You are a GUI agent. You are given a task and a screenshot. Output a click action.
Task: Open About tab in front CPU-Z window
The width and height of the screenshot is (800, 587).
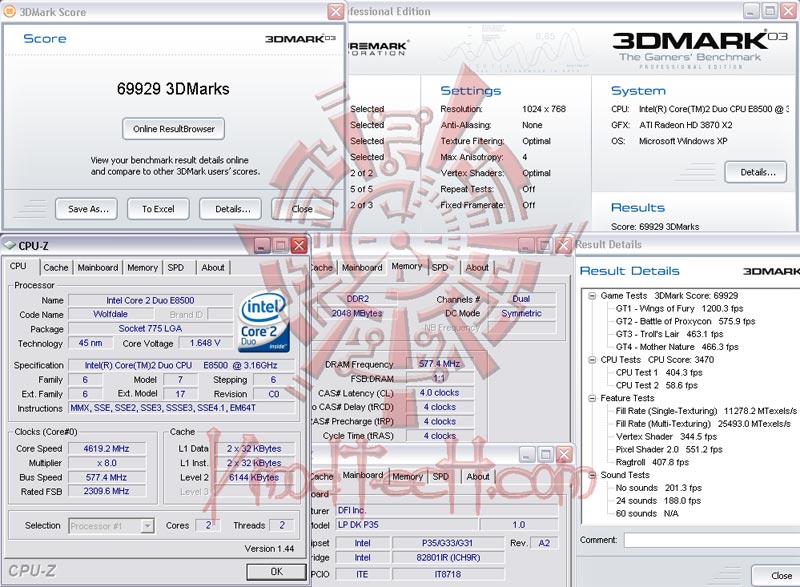pyautogui.click(x=213, y=267)
